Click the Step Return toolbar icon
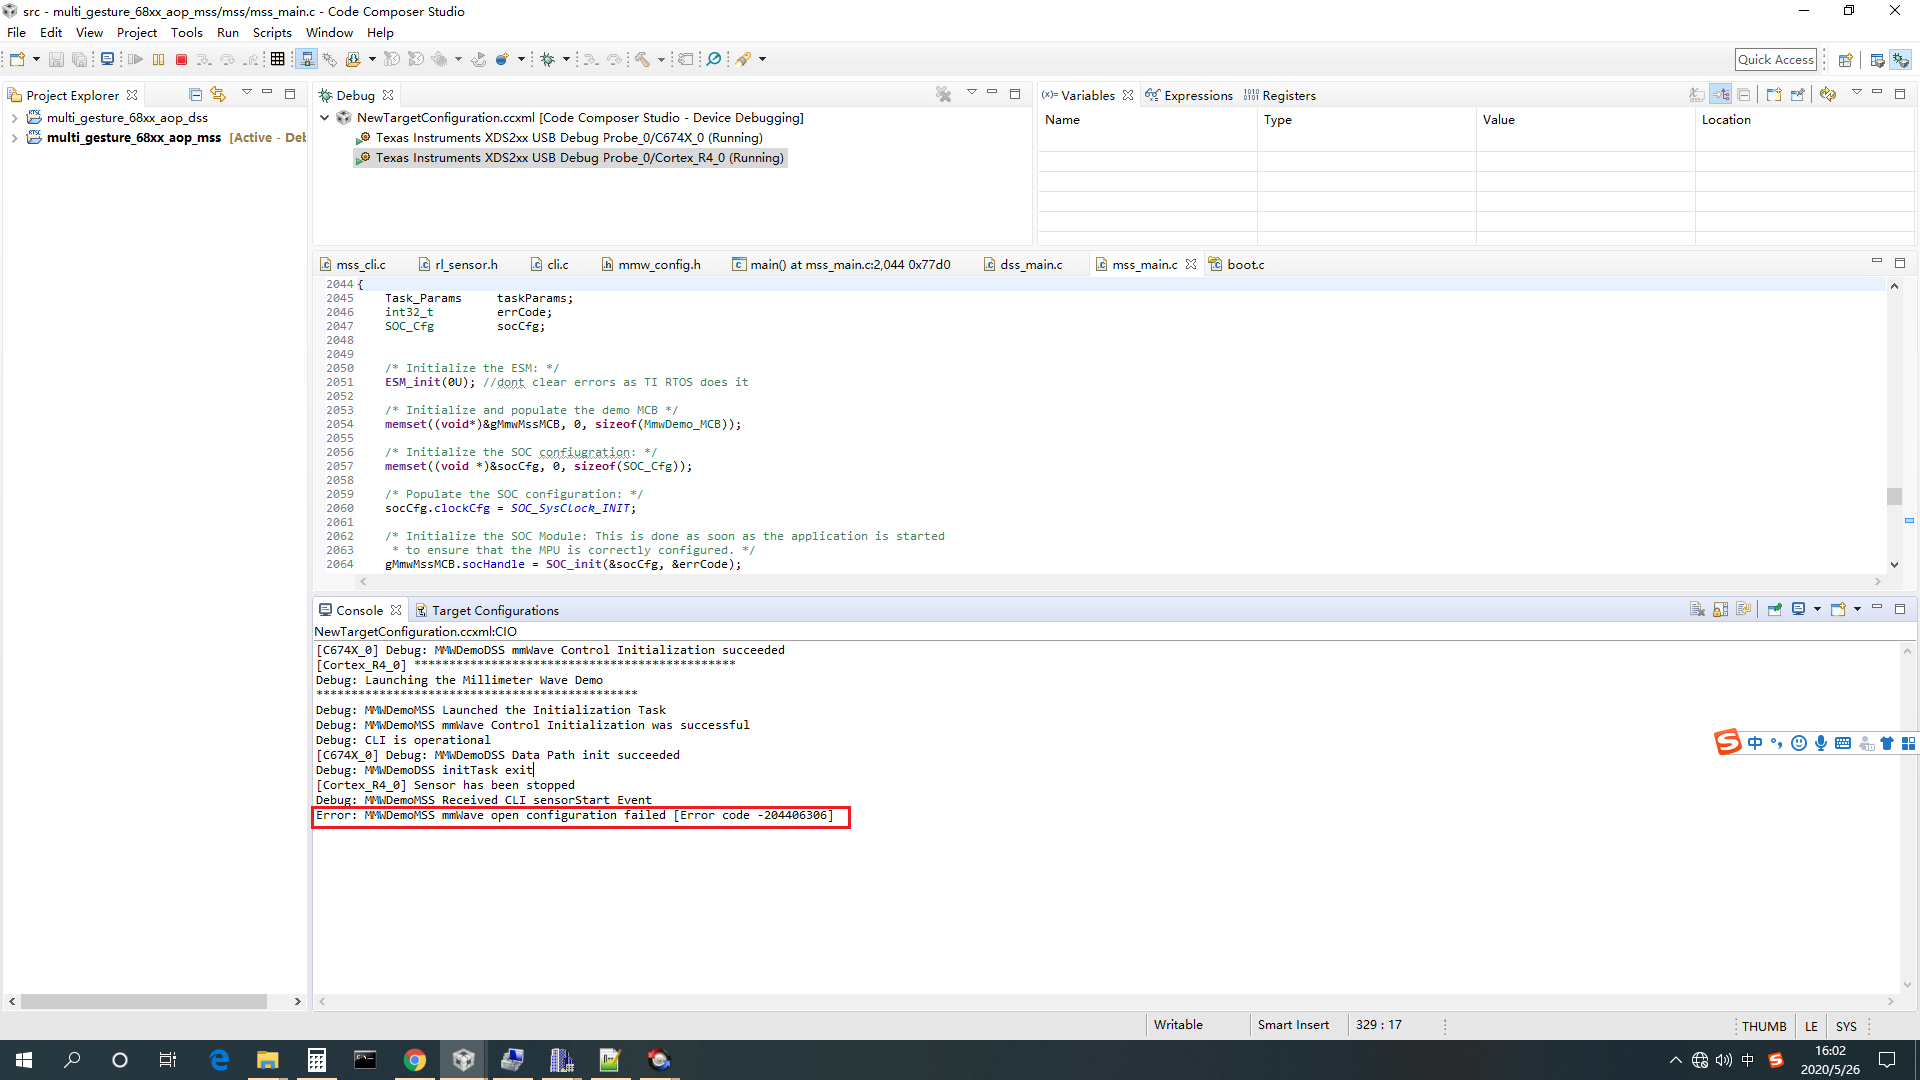 tap(252, 59)
